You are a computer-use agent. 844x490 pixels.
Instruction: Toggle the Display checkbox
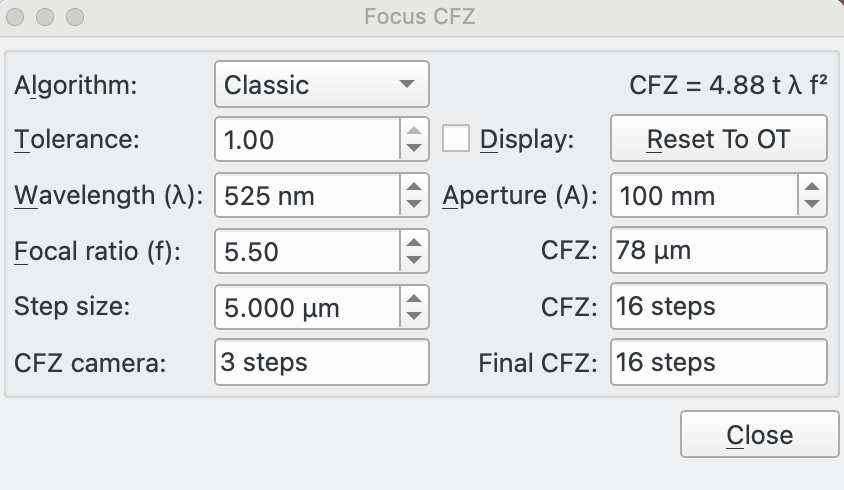(x=456, y=139)
